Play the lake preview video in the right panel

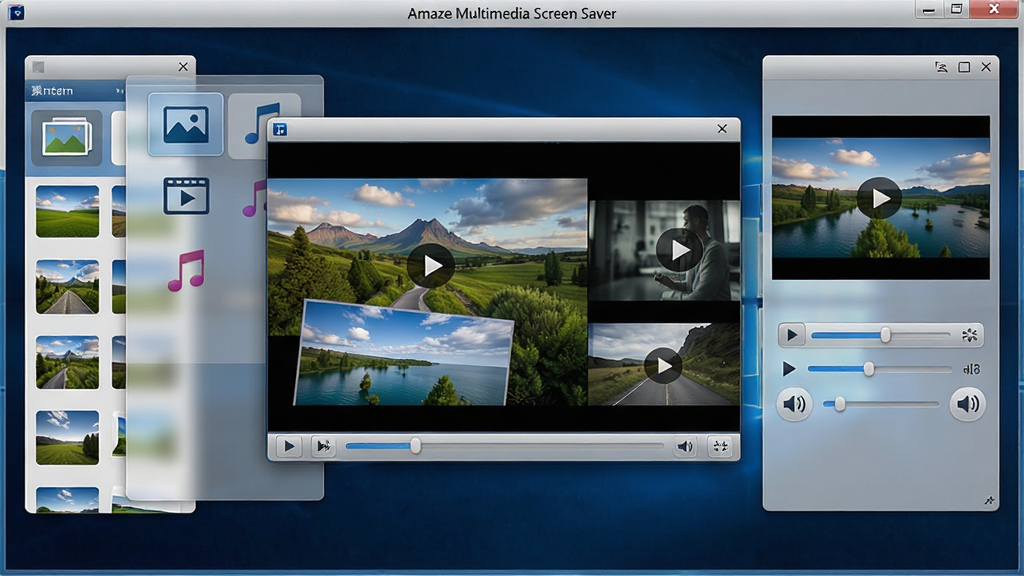pos(879,198)
